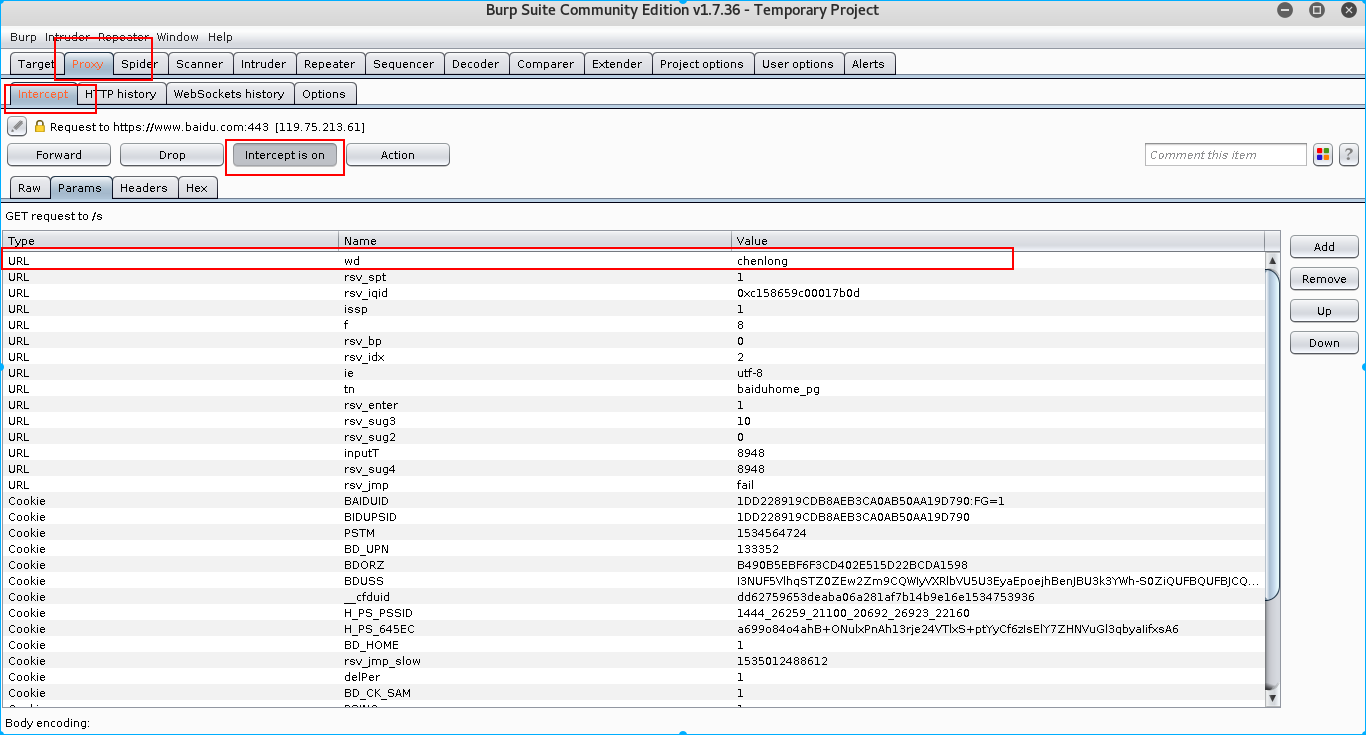Switch to the Repeater tab
The height and width of the screenshot is (735, 1366).
[x=330, y=64]
